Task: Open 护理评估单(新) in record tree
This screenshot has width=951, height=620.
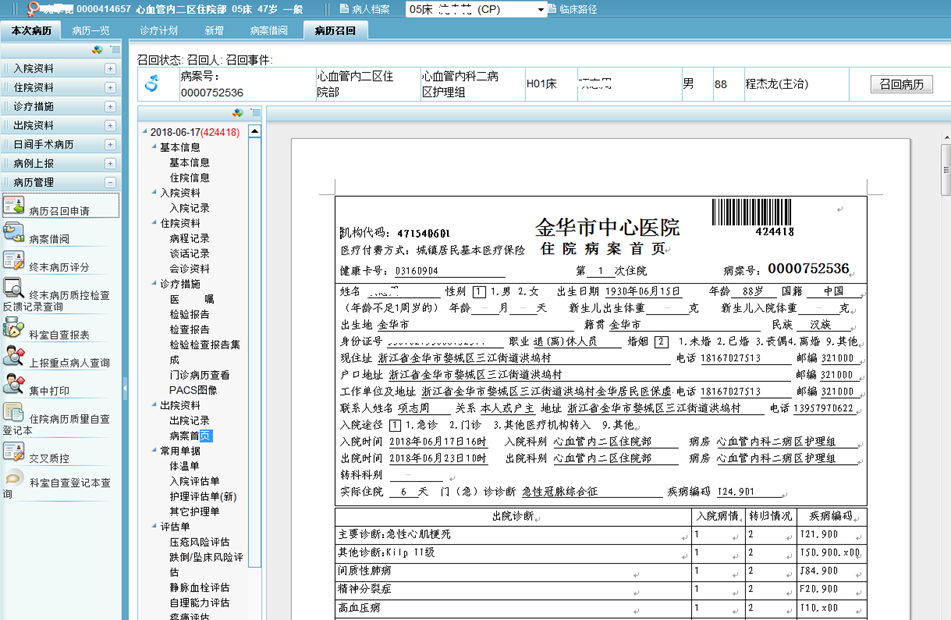Action: tap(203, 496)
